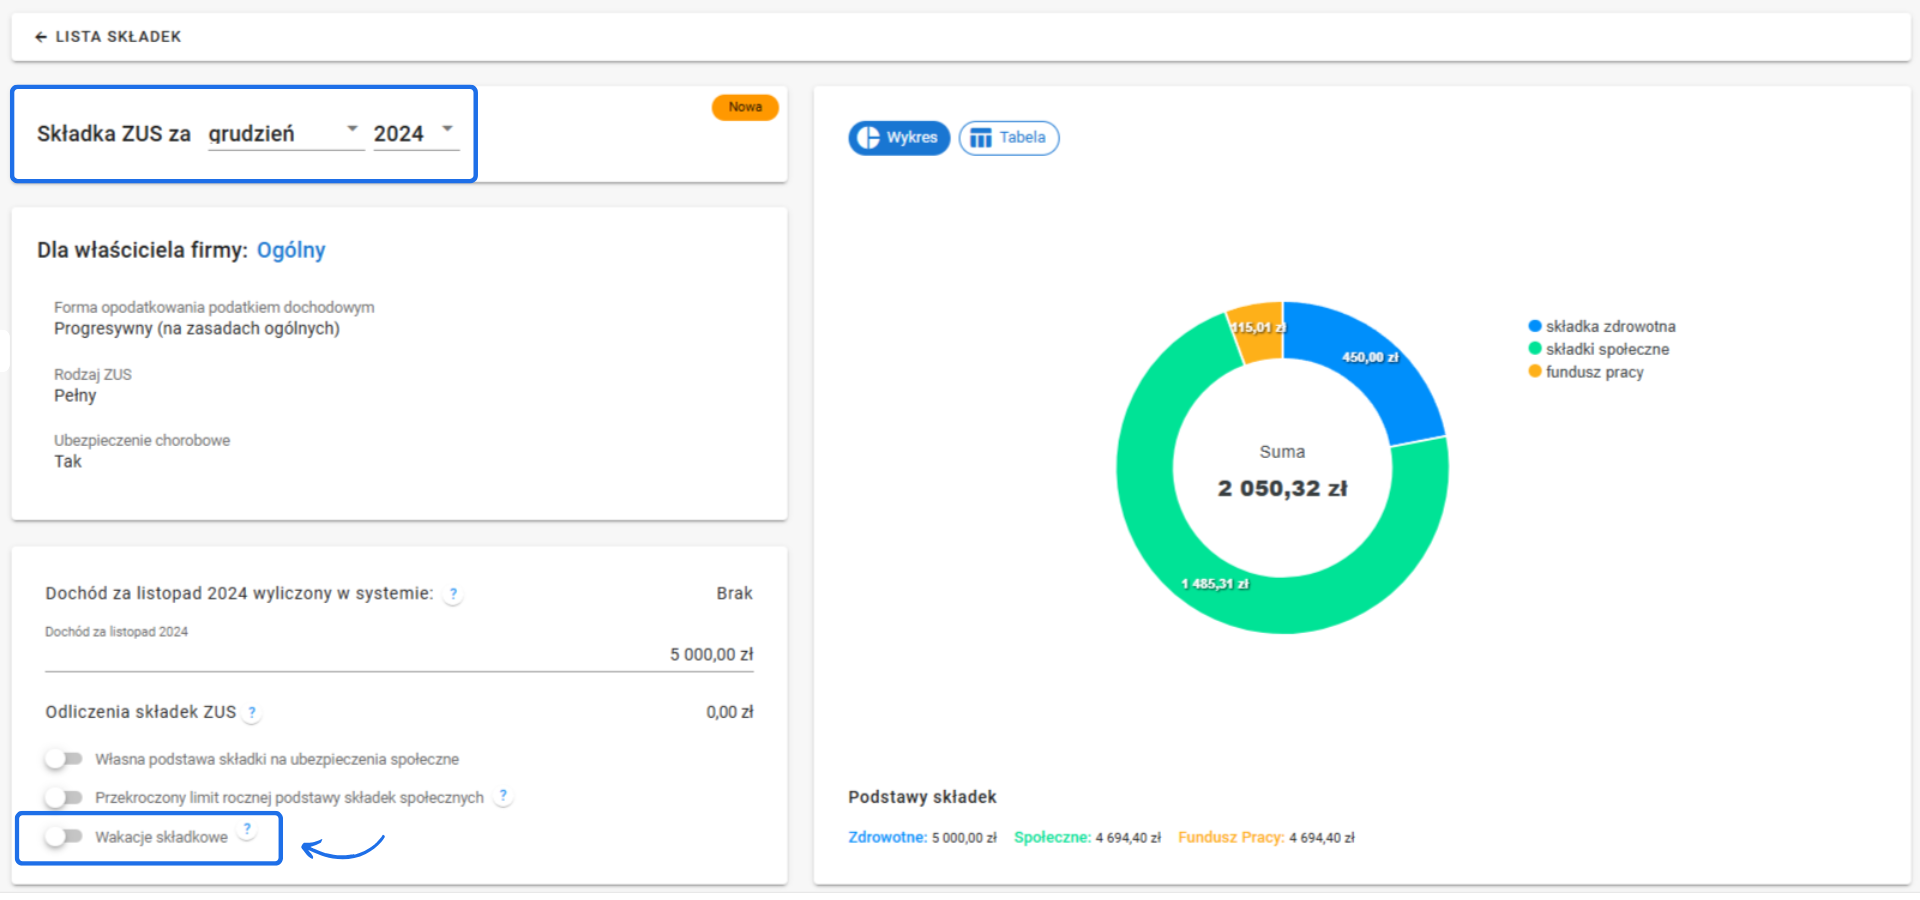1920x900 pixels.
Task: Click the Dochód za listopad 2024 input field
Action: (399, 654)
